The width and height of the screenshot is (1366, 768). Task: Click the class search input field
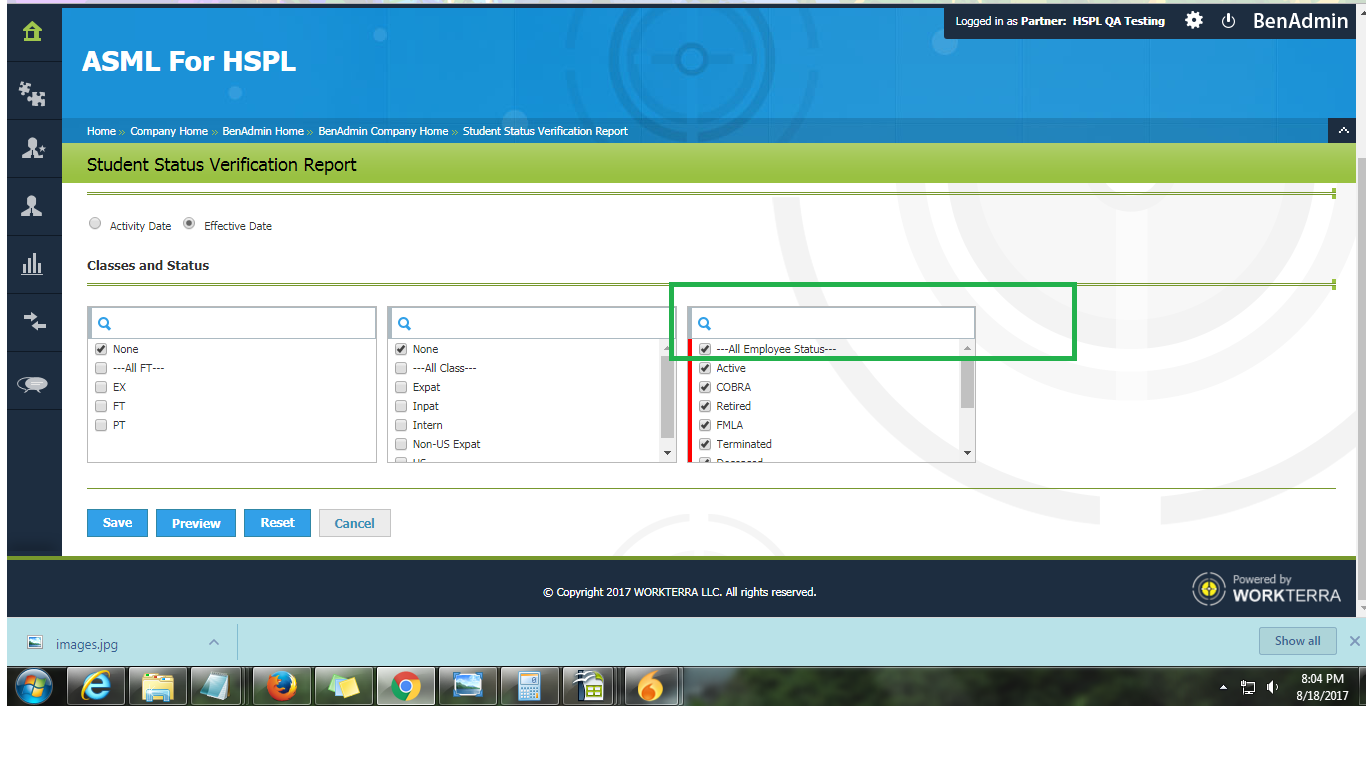[x=531, y=322]
